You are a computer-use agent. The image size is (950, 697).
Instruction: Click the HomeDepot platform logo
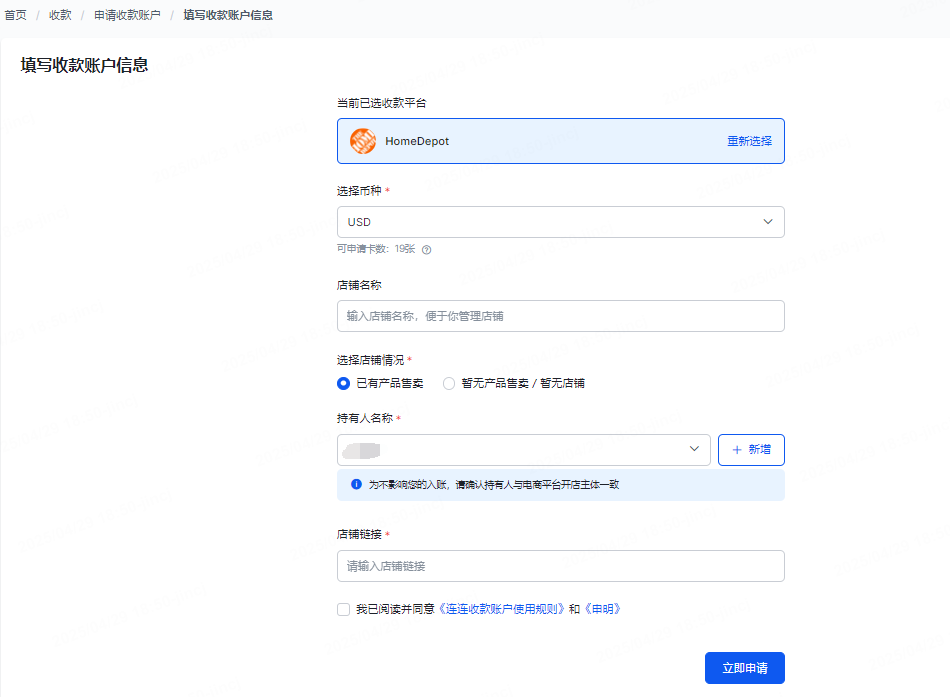(x=362, y=141)
